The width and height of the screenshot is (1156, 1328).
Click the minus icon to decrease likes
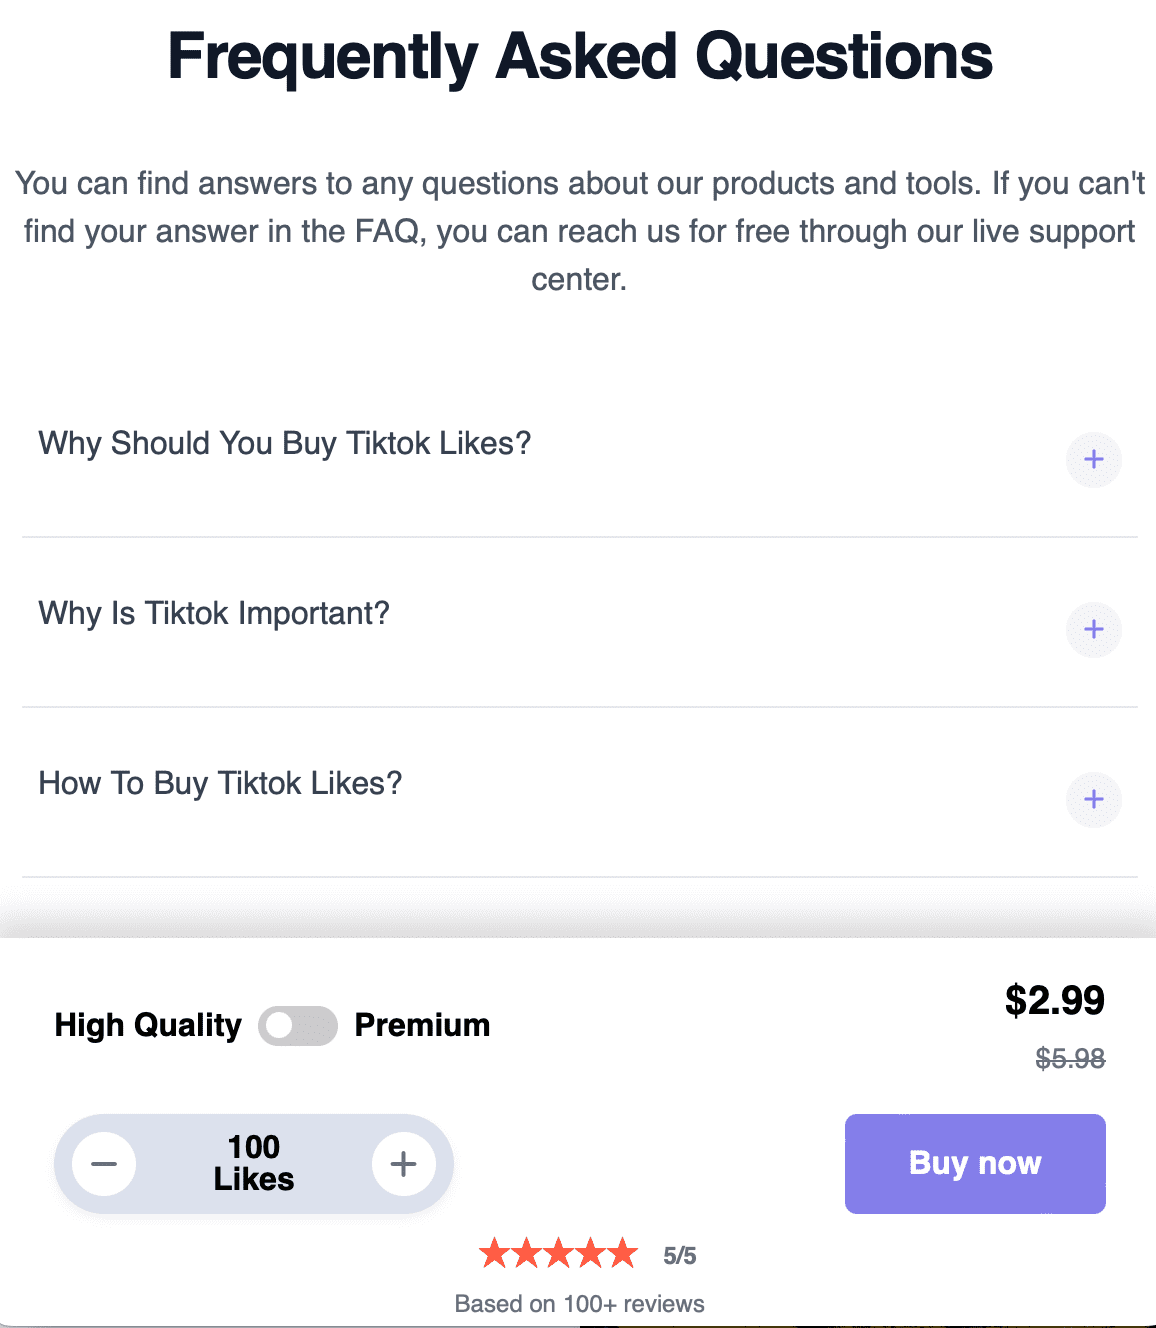click(103, 1163)
